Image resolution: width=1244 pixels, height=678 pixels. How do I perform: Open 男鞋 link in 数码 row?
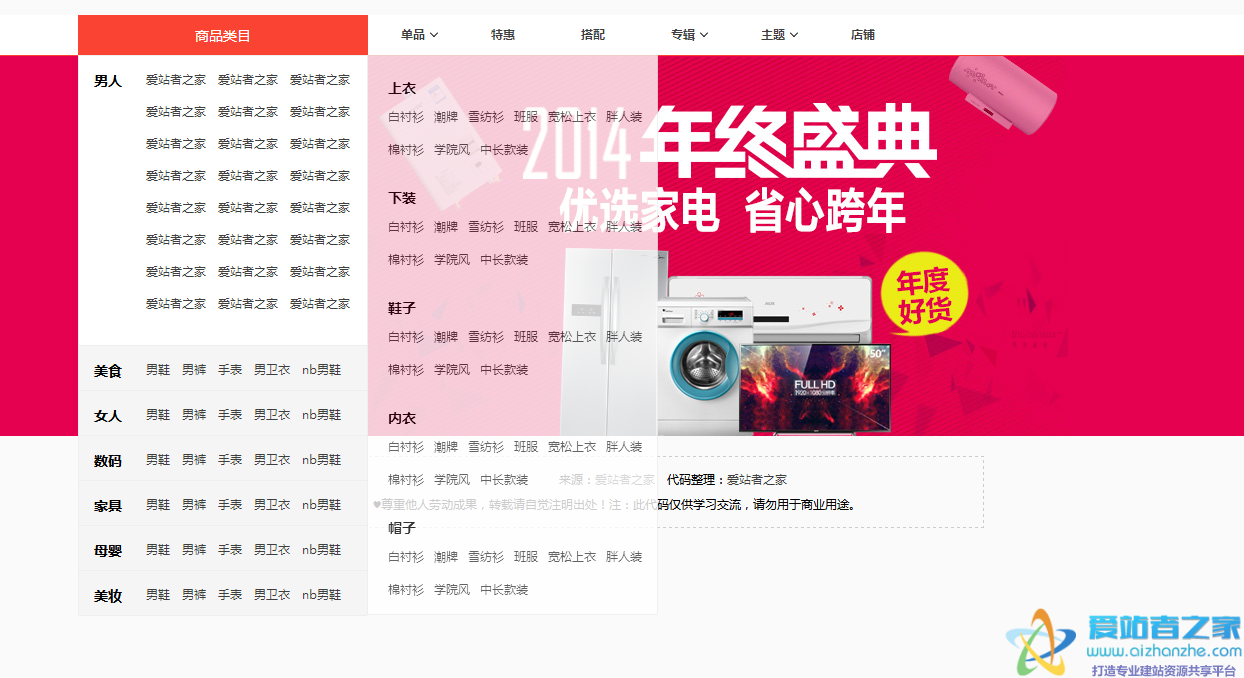coord(158,460)
